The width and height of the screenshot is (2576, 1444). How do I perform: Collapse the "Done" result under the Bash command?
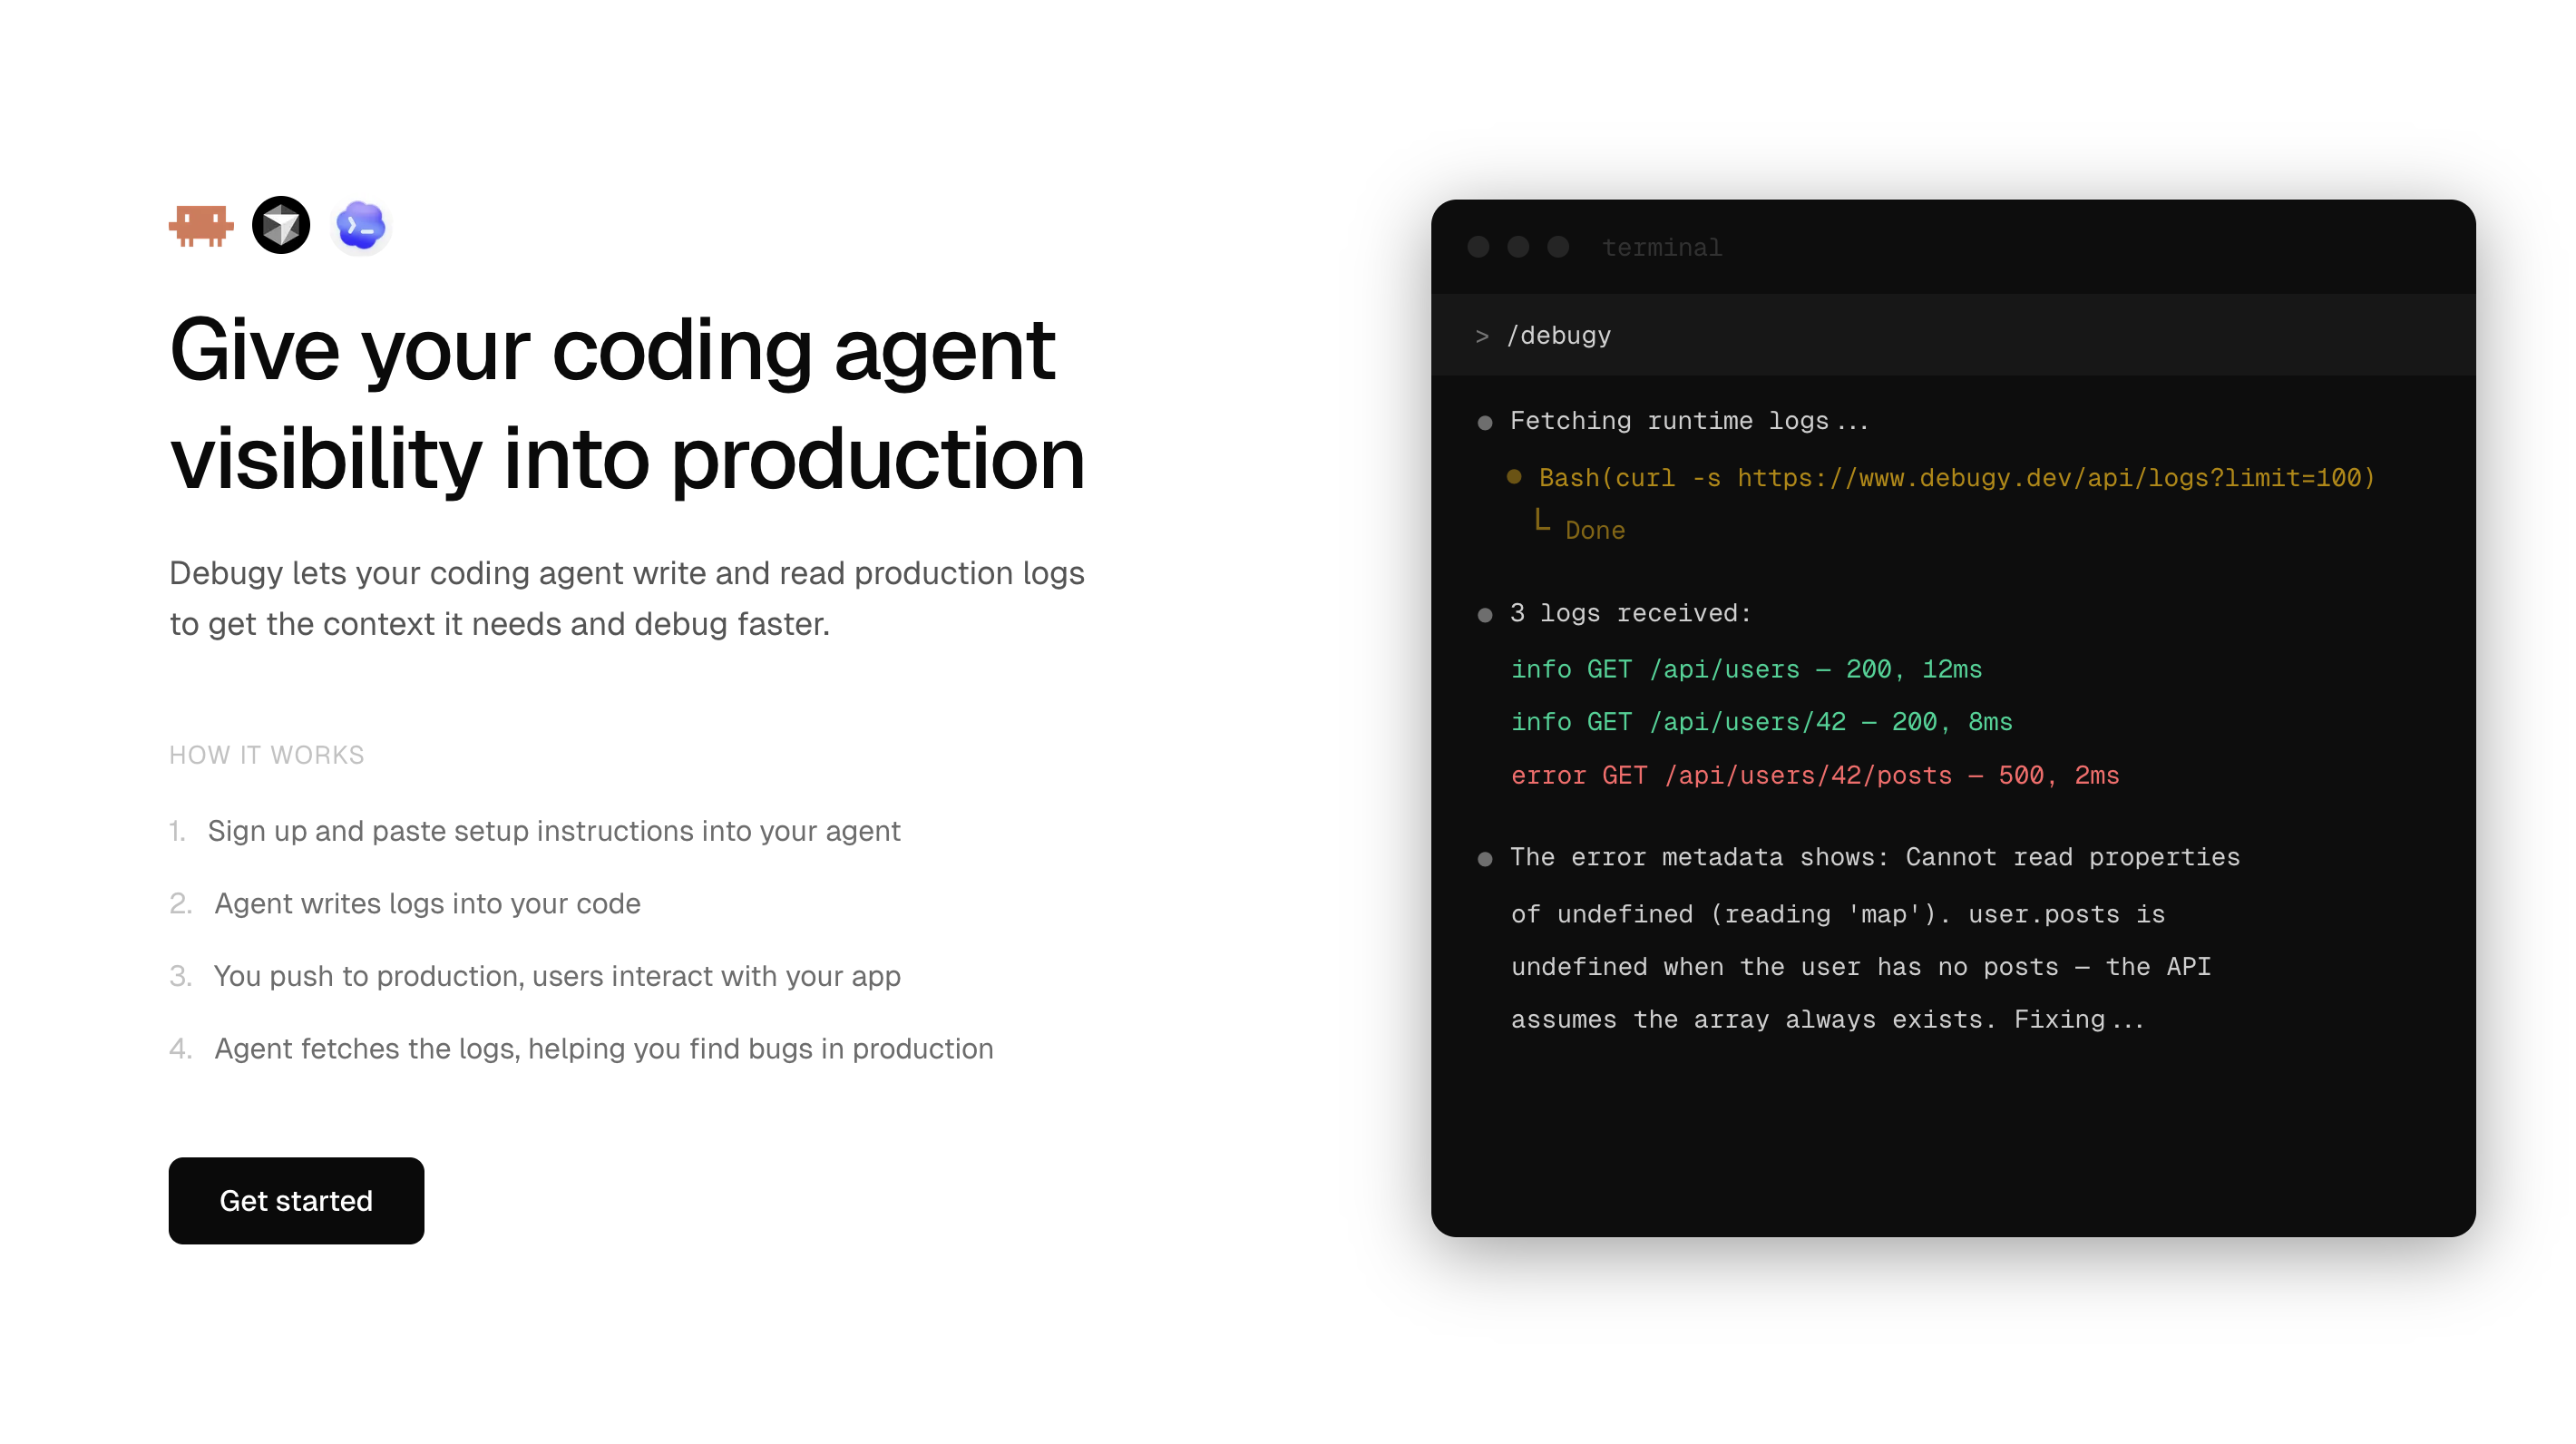point(1594,530)
